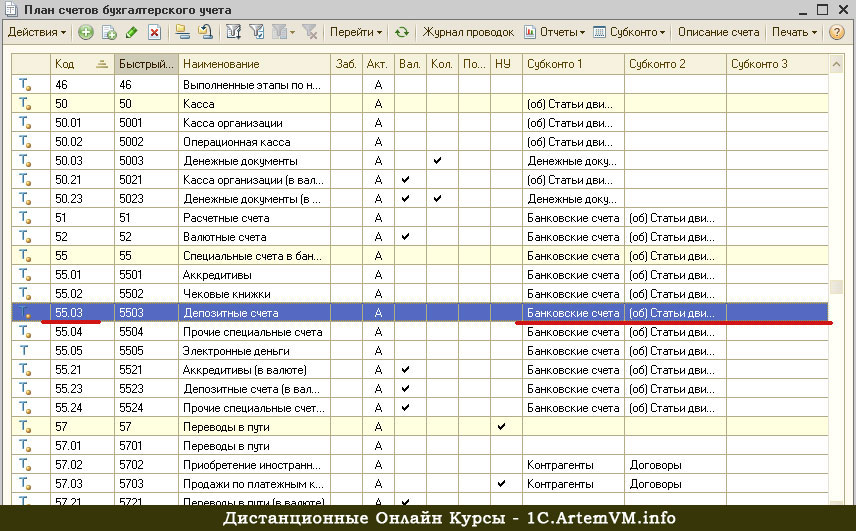Sort by the Код column header
856x531 pixels.
(80, 63)
